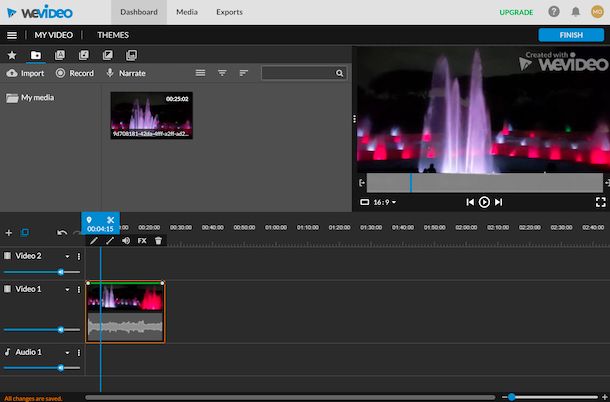This screenshot has width=610, height=402.
Task: Go to the Dashboard tab
Action: [139, 12]
